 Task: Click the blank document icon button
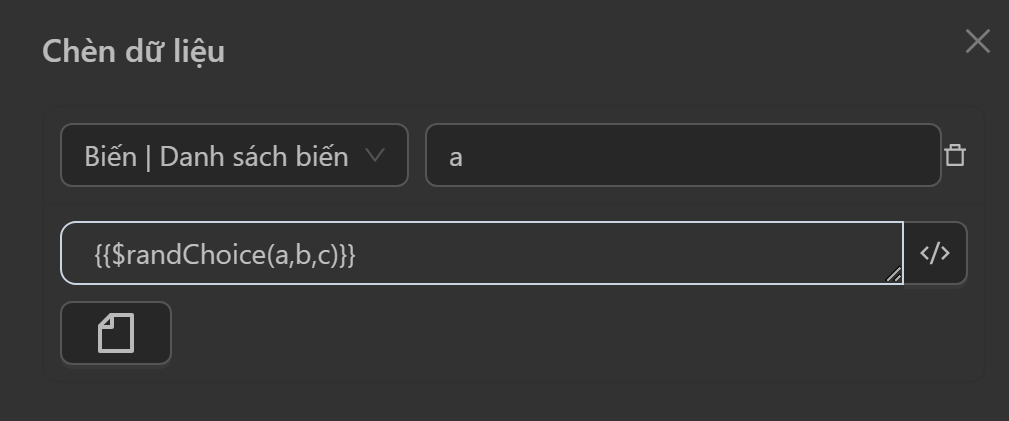[x=116, y=333]
